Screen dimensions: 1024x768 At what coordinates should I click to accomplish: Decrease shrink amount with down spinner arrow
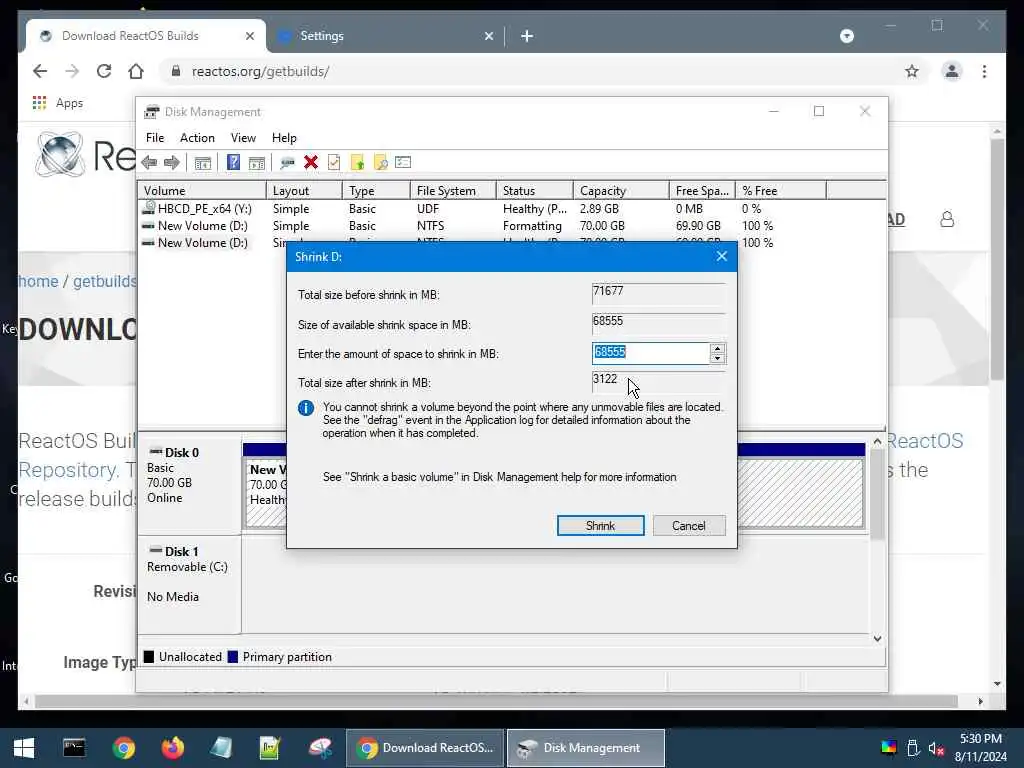717,358
